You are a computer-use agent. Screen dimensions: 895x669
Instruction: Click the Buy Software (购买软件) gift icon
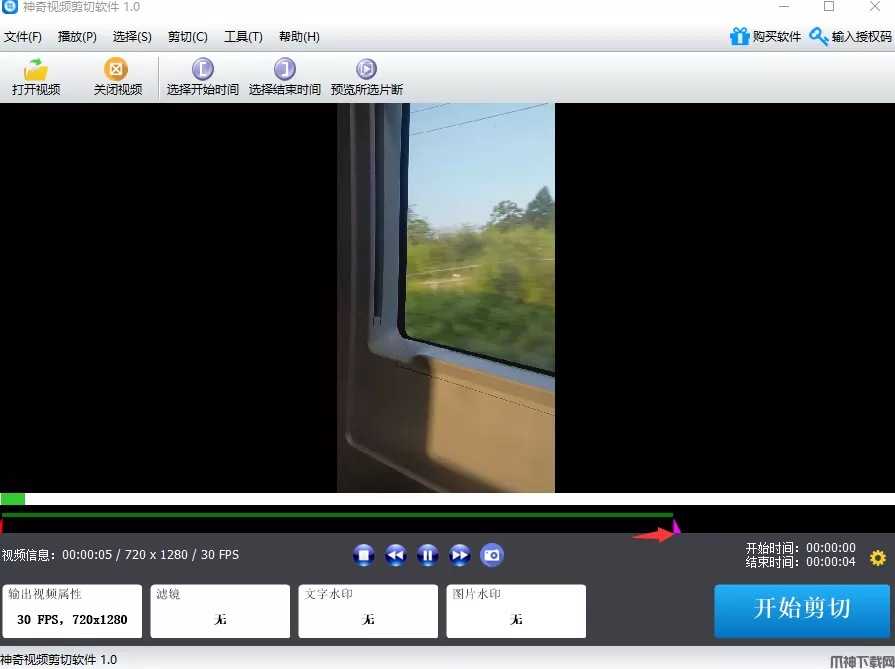coord(739,37)
